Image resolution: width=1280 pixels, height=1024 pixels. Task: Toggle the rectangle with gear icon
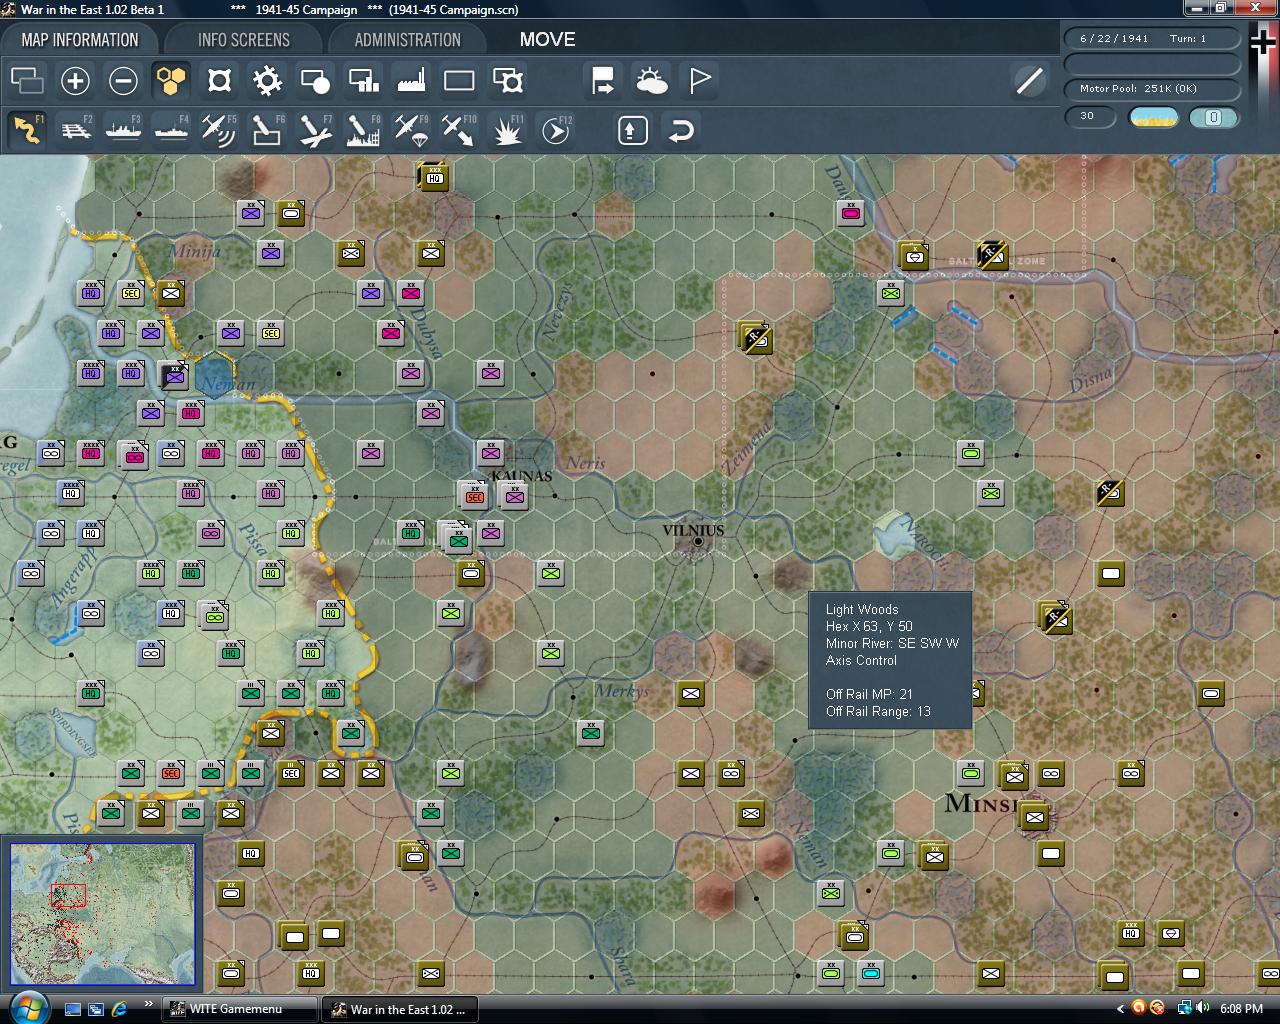coord(508,80)
